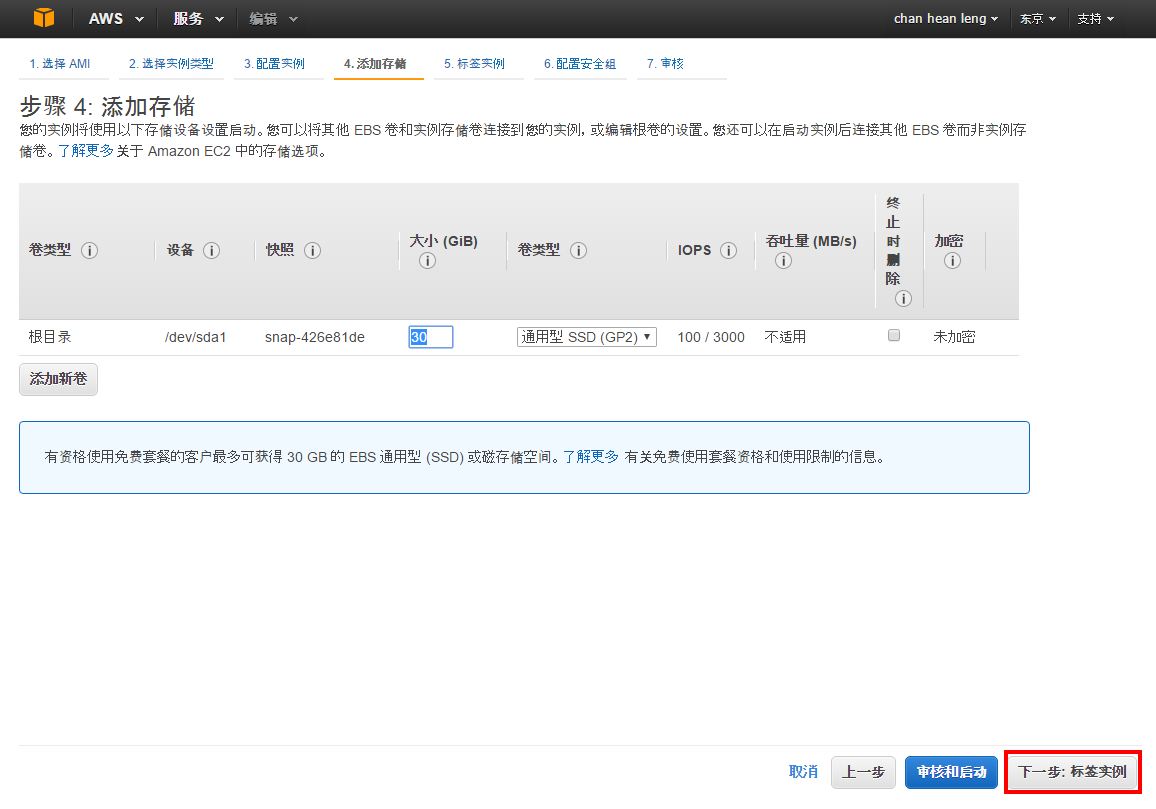The image size is (1156, 809).
Task: Go to step 3. 配置实例 tab
Action: [x=274, y=63]
